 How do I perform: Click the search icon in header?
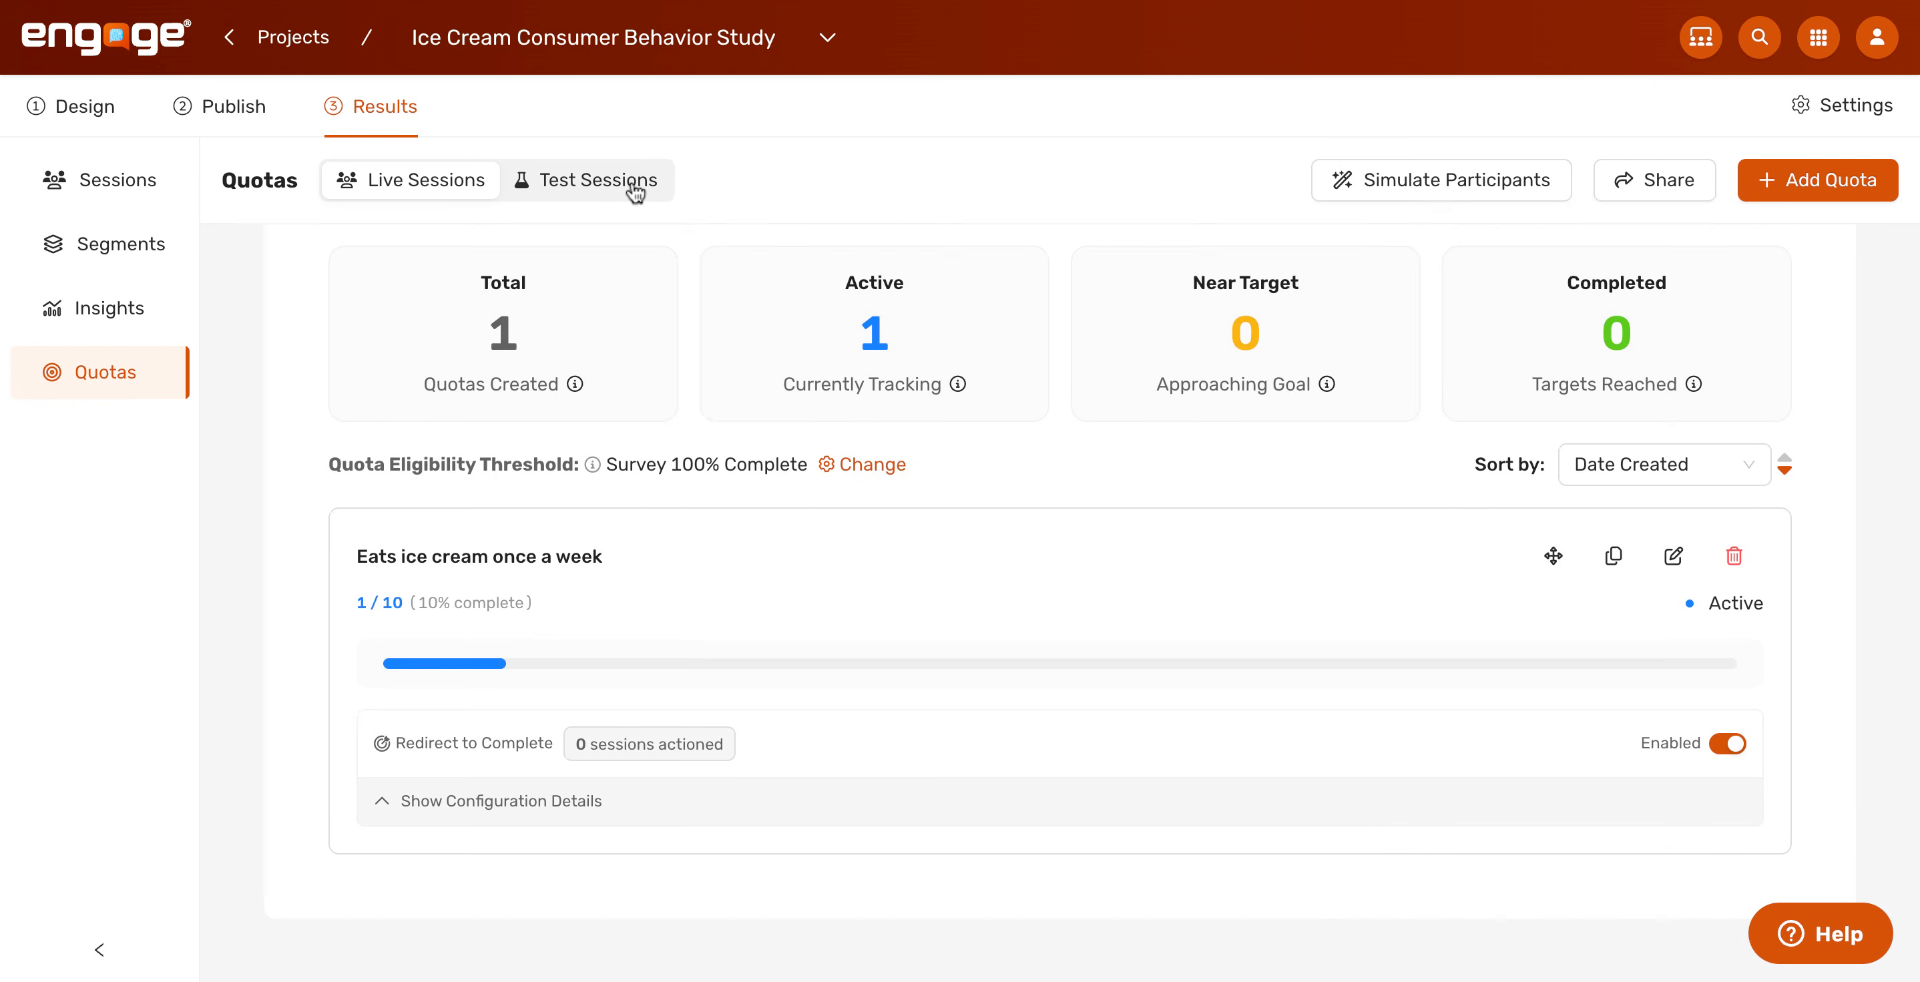[x=1760, y=37]
